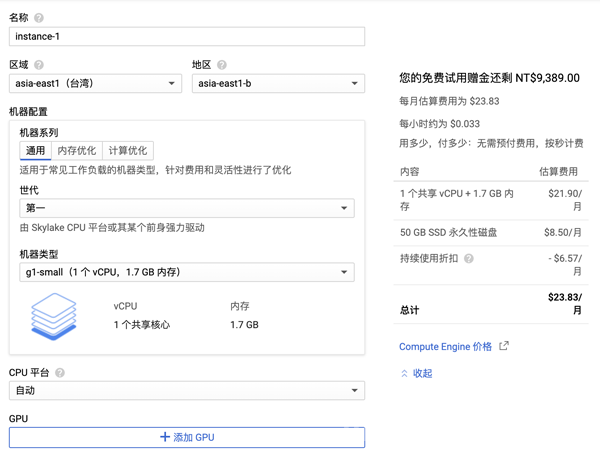
Task: Open the 机器类型 g1-small dropdown
Action: (186, 272)
